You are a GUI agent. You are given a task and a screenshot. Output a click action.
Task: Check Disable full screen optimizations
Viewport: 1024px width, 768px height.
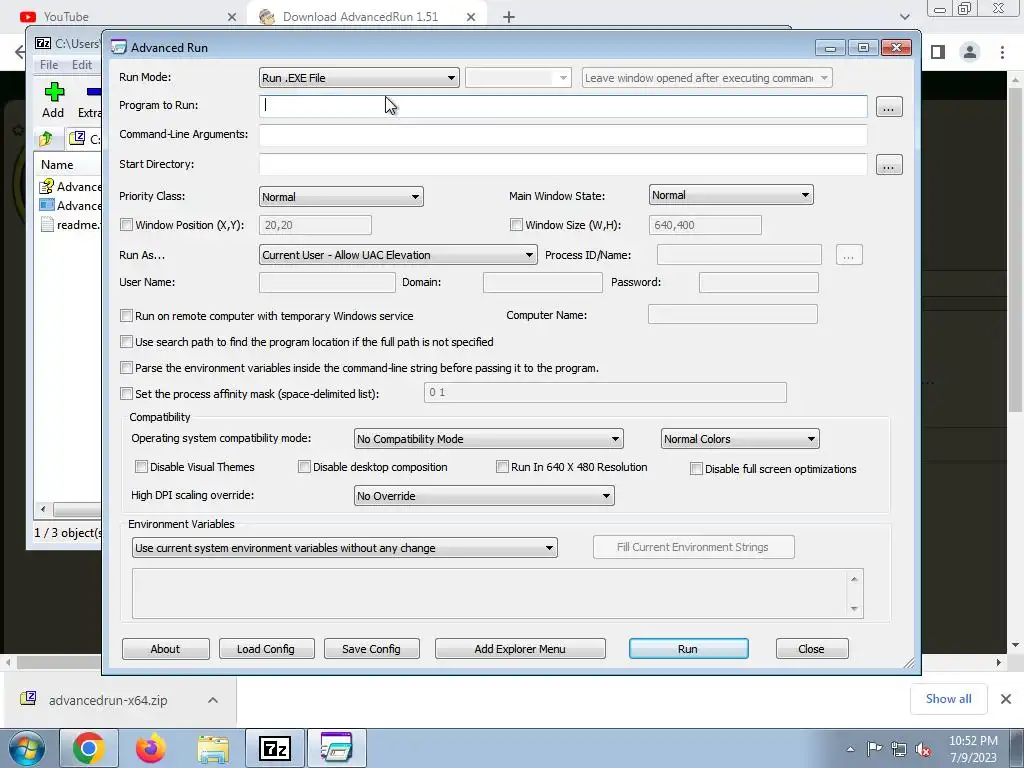click(x=696, y=468)
